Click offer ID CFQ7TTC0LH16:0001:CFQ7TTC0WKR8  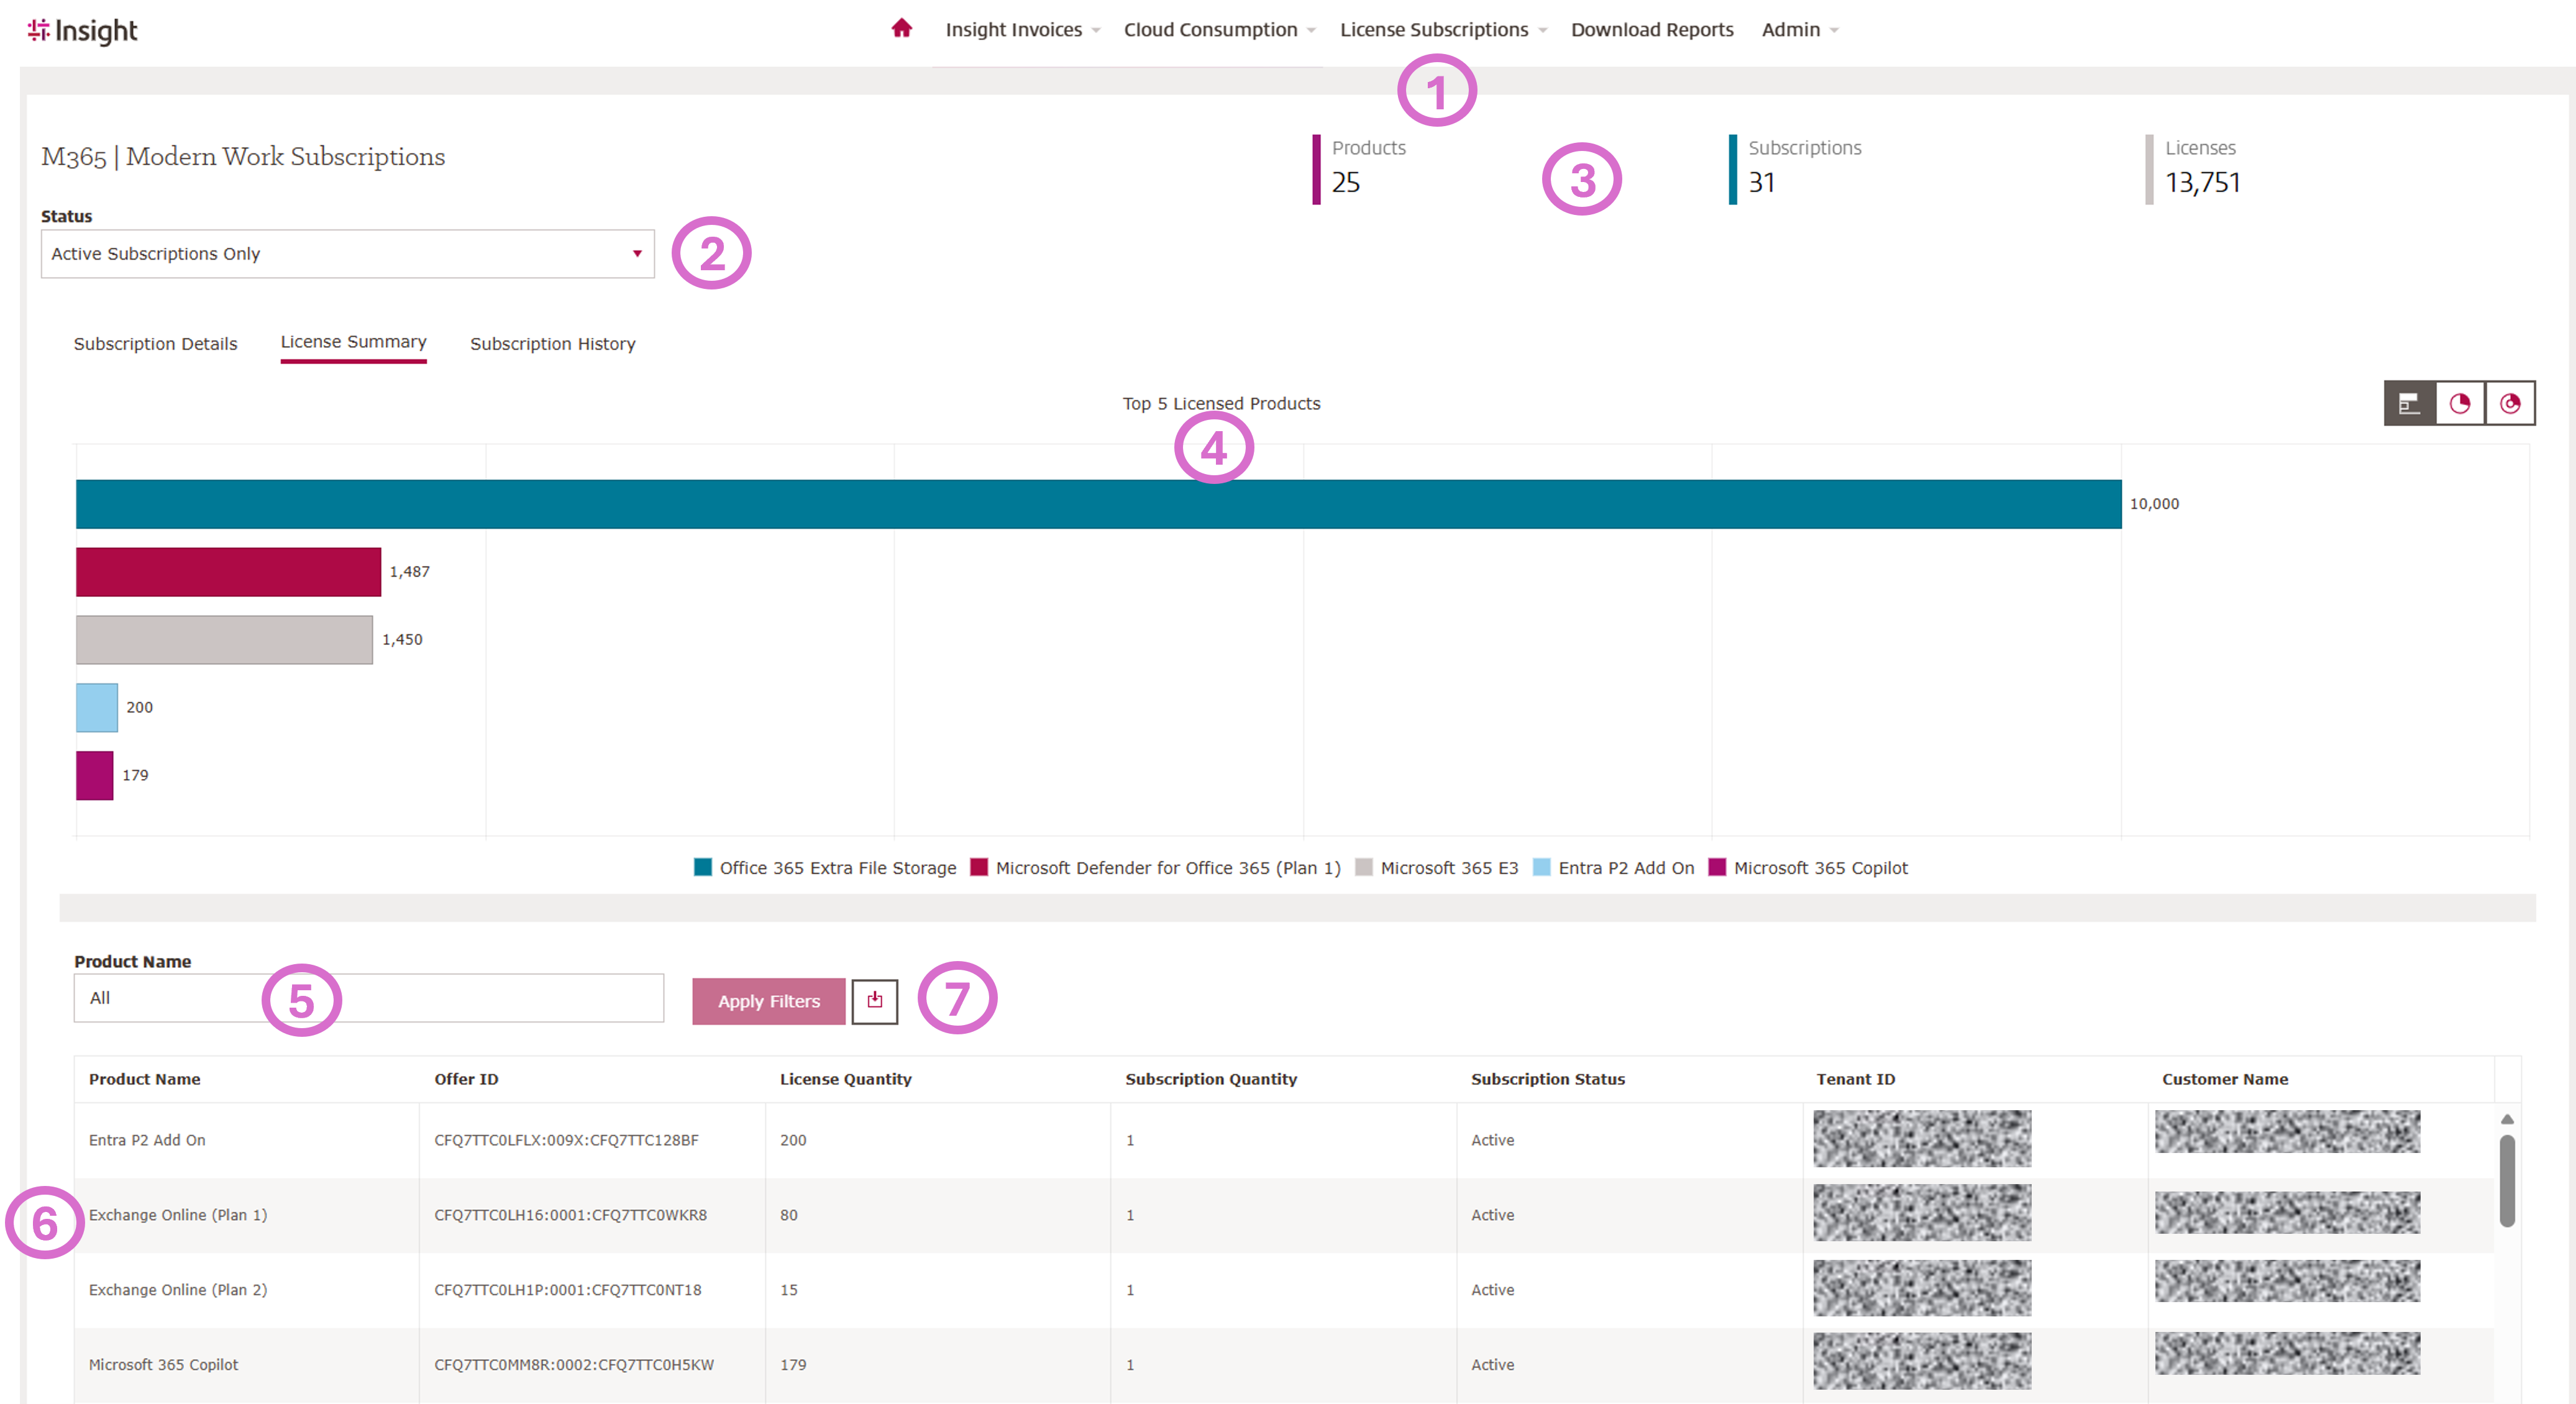coord(570,1215)
